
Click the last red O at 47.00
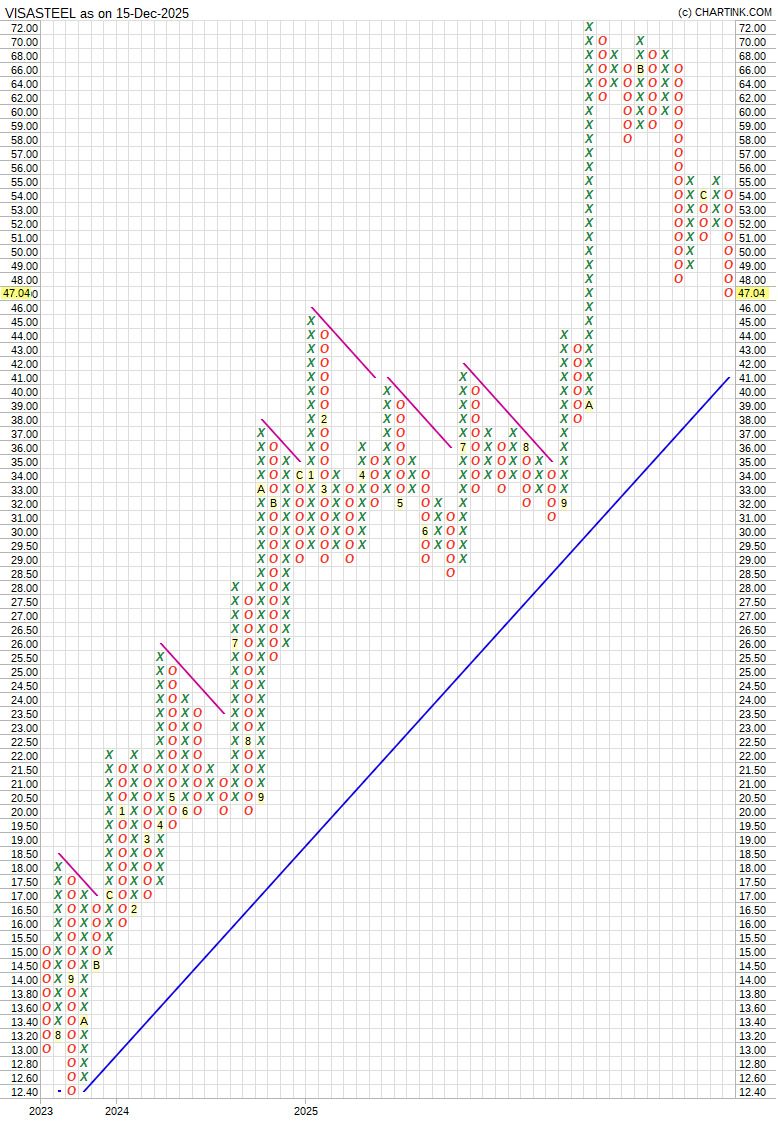tap(729, 293)
